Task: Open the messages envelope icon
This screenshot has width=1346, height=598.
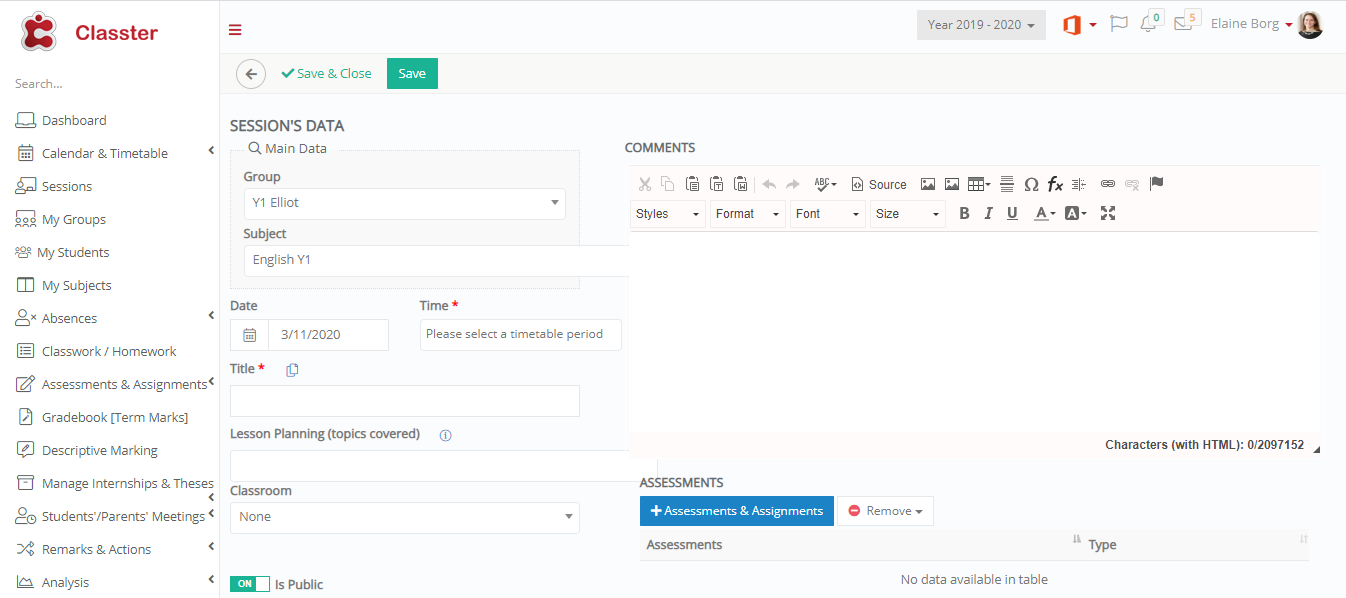Action: 1184,22
